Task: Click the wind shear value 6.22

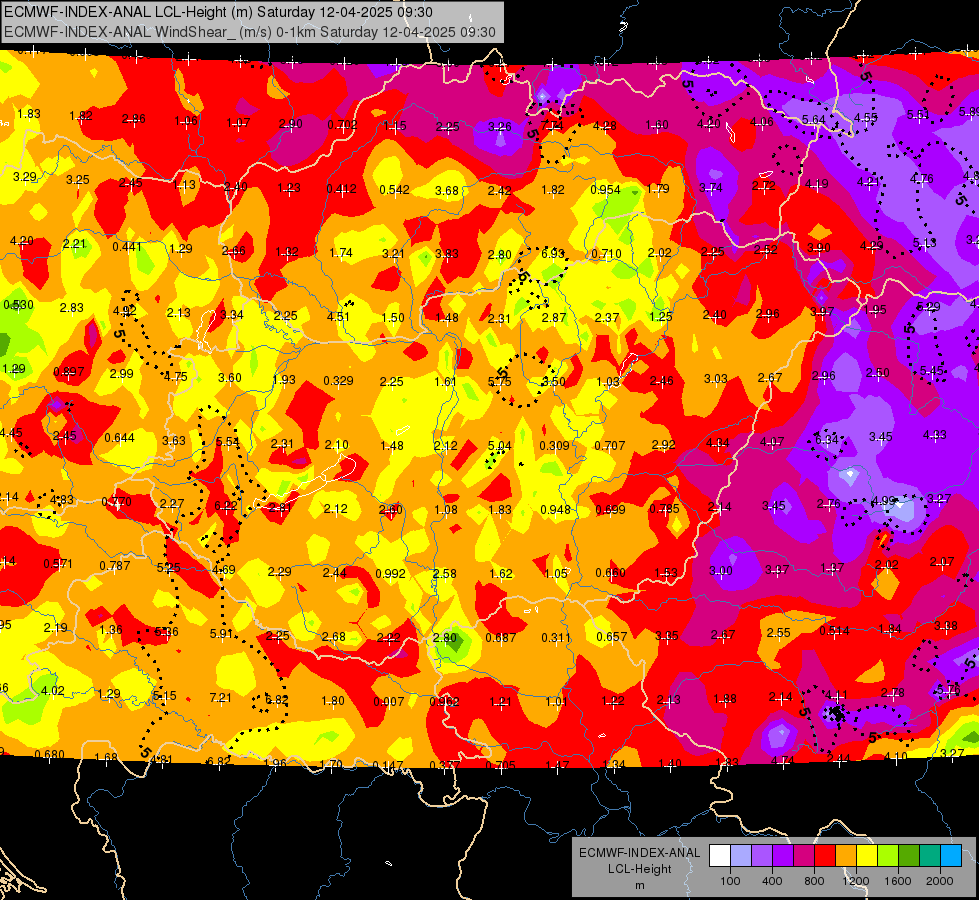Action: click(226, 505)
